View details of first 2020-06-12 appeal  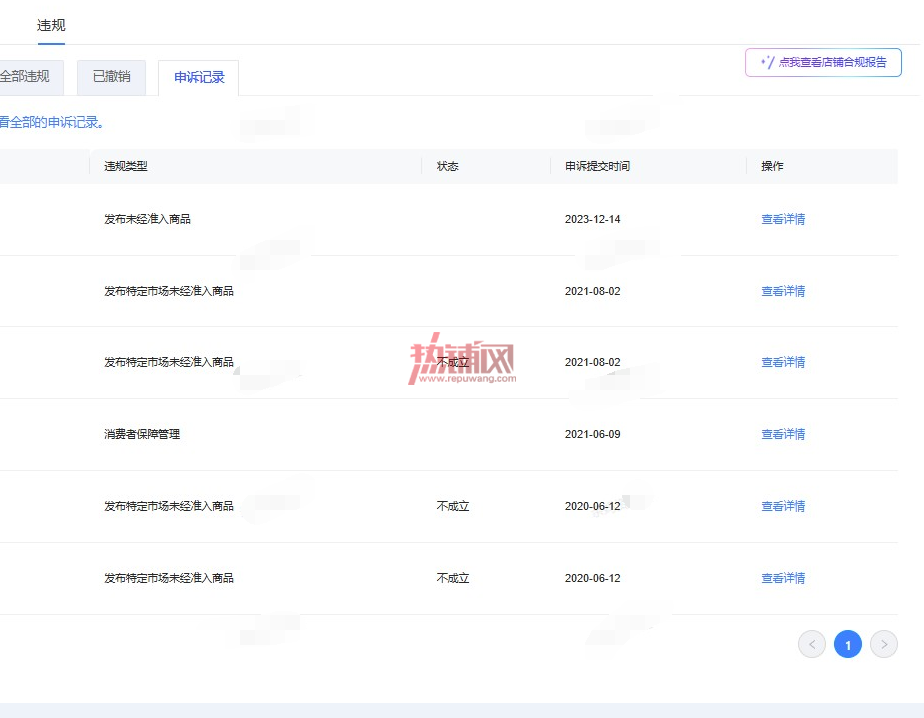(783, 506)
